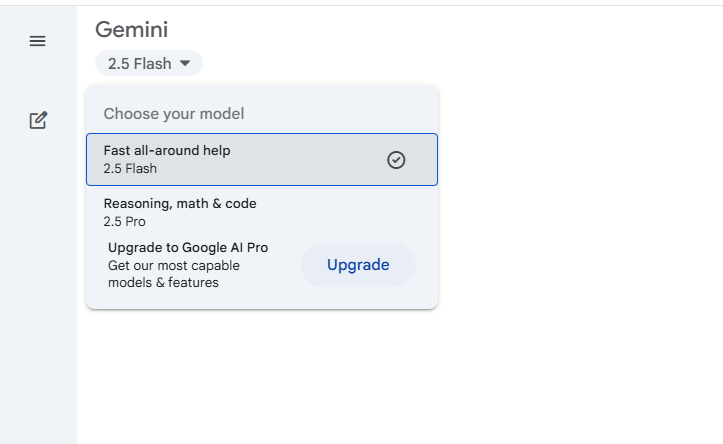This screenshot has height=444, width=723.
Task: Collapse the 2.5 Flash model picker pill
Action: (149, 63)
